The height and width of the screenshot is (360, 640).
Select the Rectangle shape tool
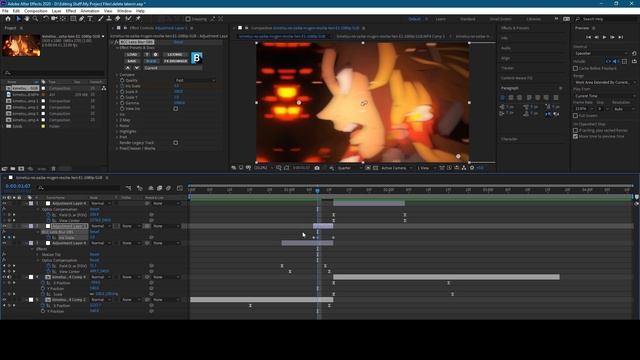(73, 19)
